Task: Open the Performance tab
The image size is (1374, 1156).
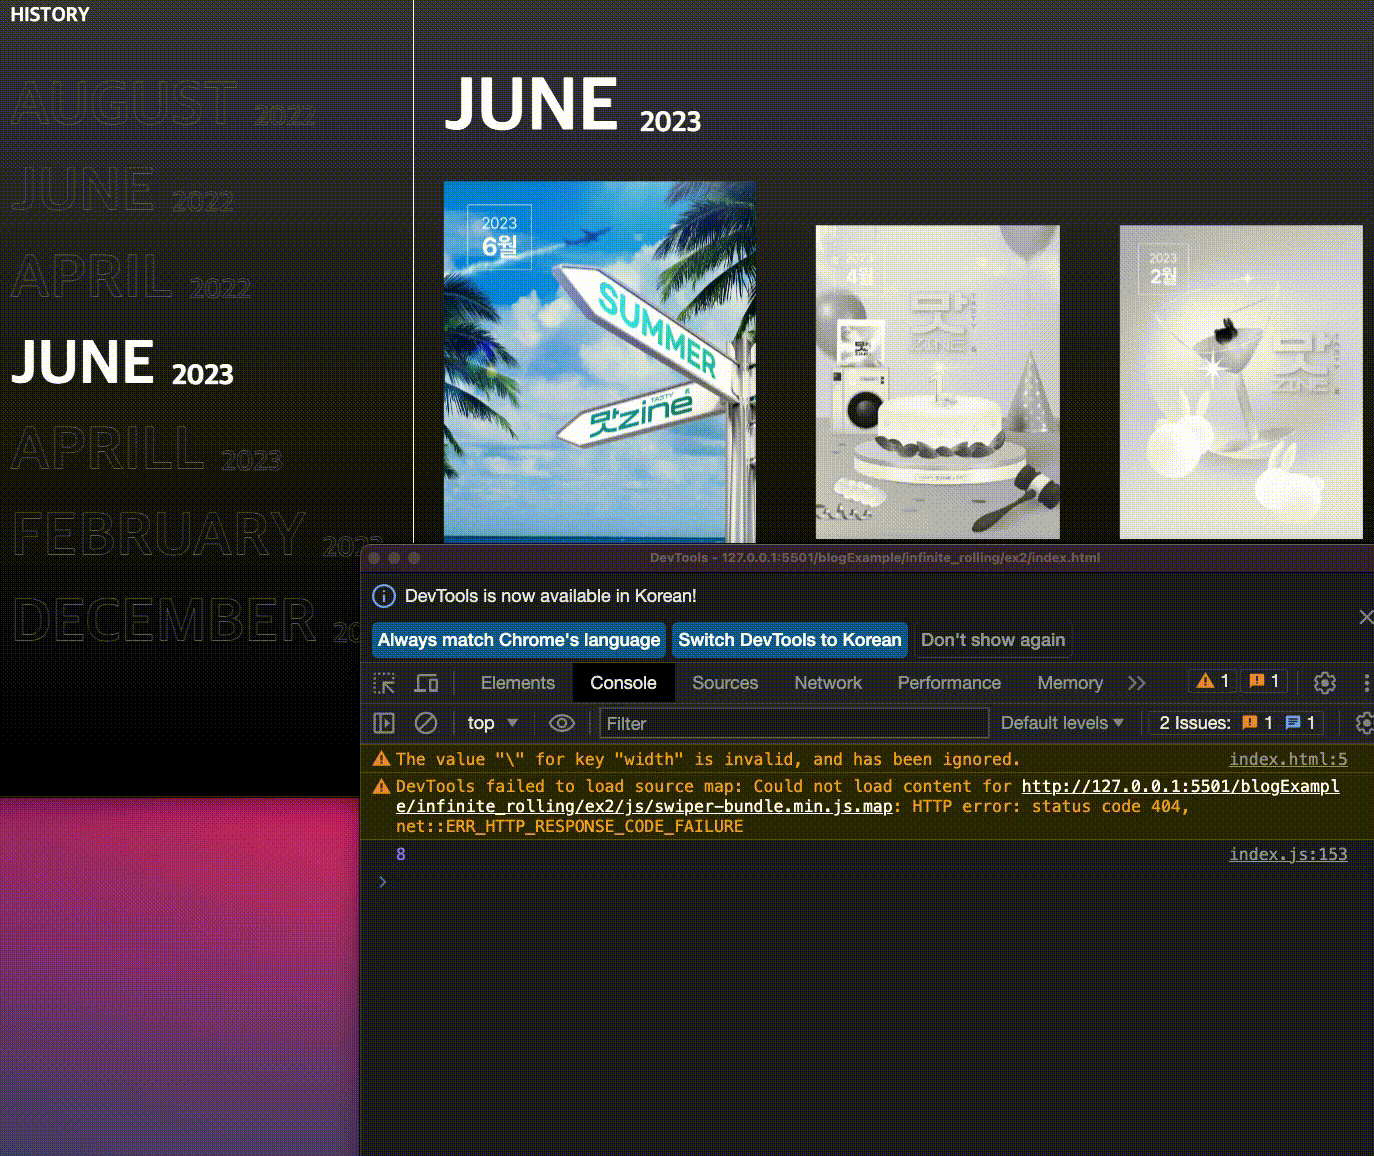Action: coord(949,683)
